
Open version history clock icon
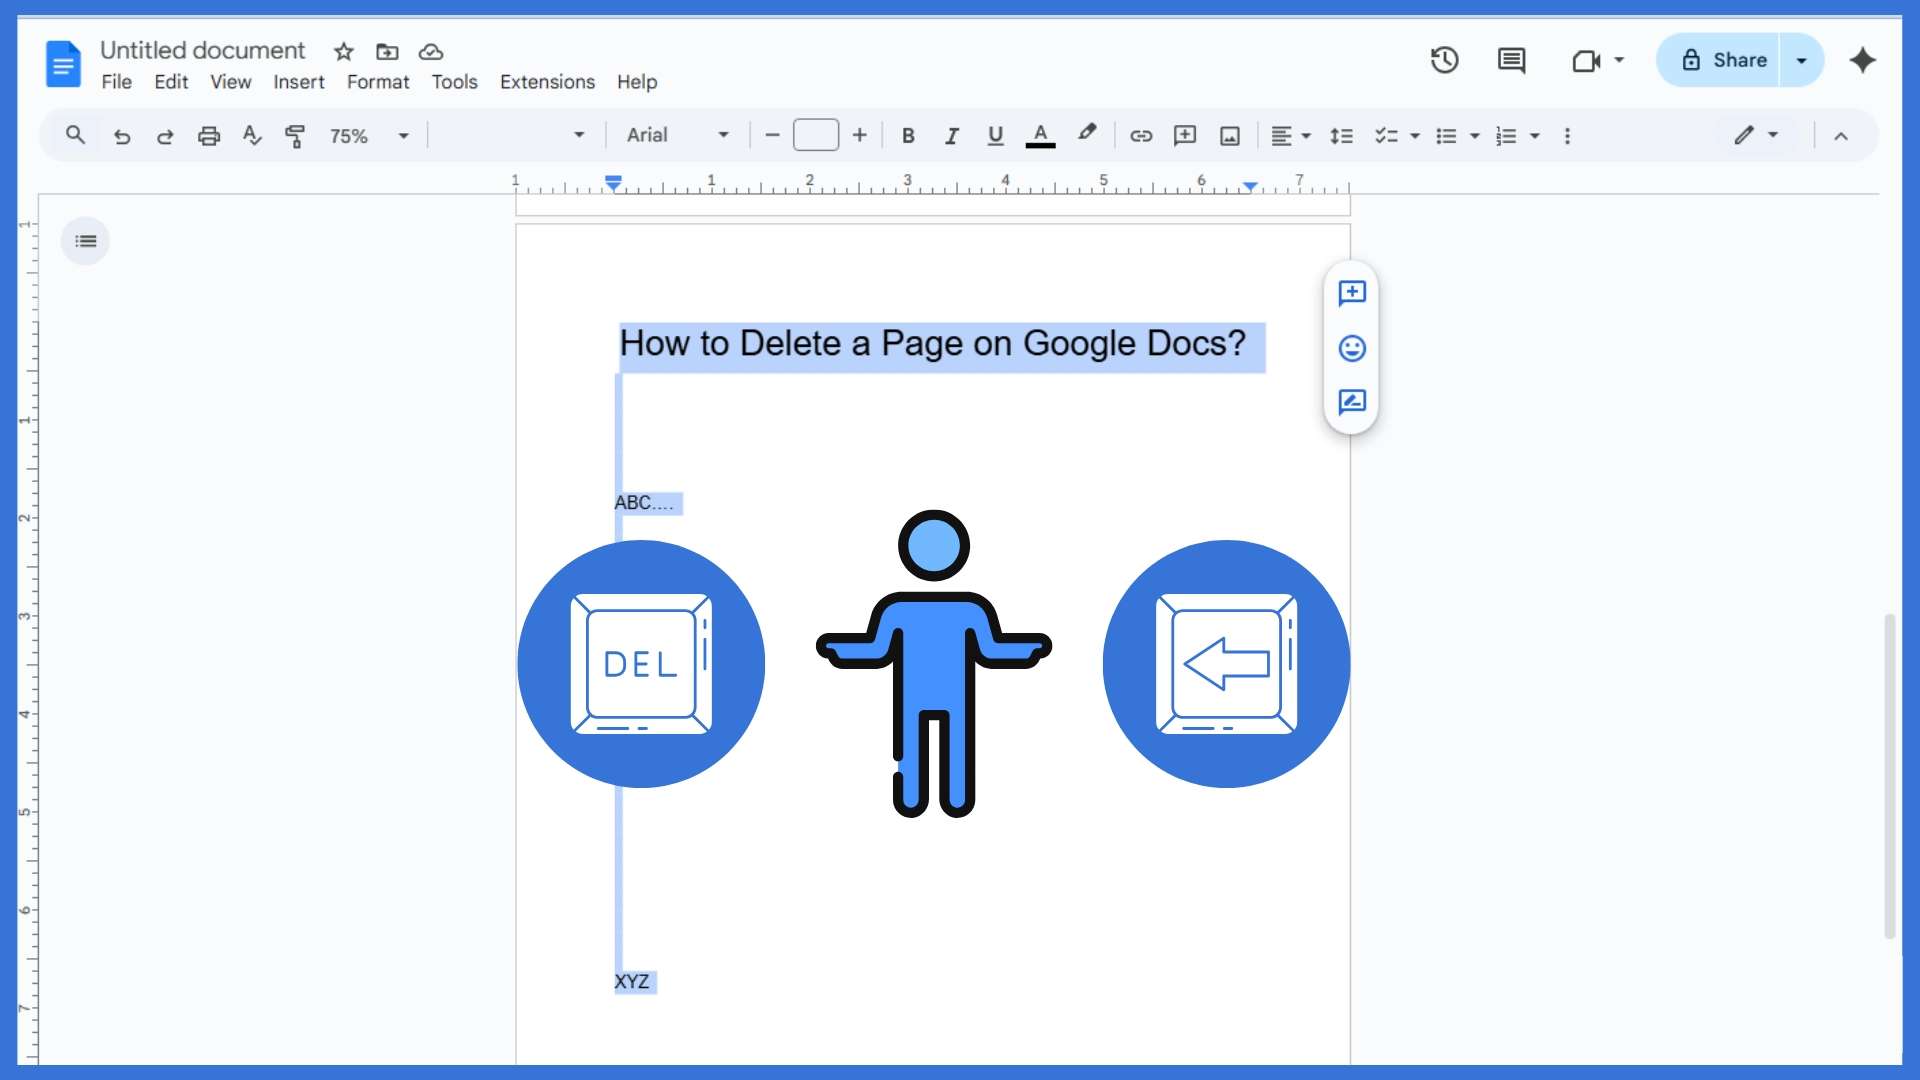coord(1444,60)
